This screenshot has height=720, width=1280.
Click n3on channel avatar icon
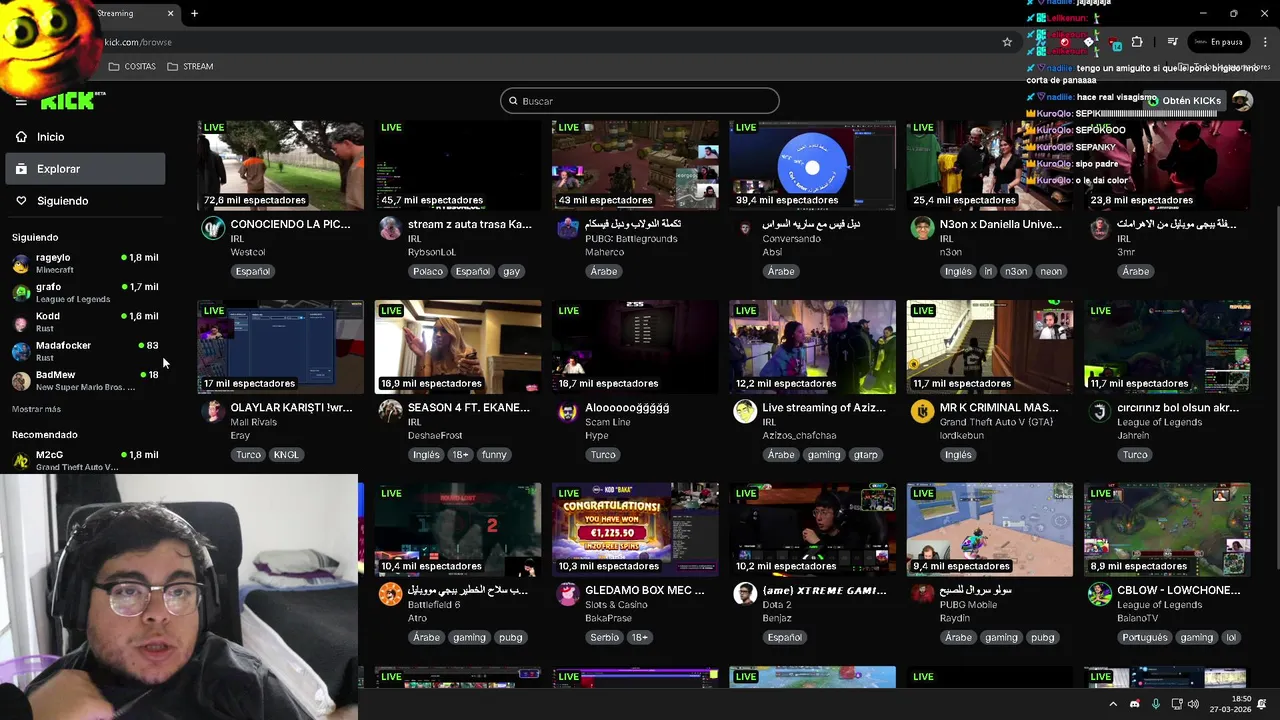click(922, 229)
